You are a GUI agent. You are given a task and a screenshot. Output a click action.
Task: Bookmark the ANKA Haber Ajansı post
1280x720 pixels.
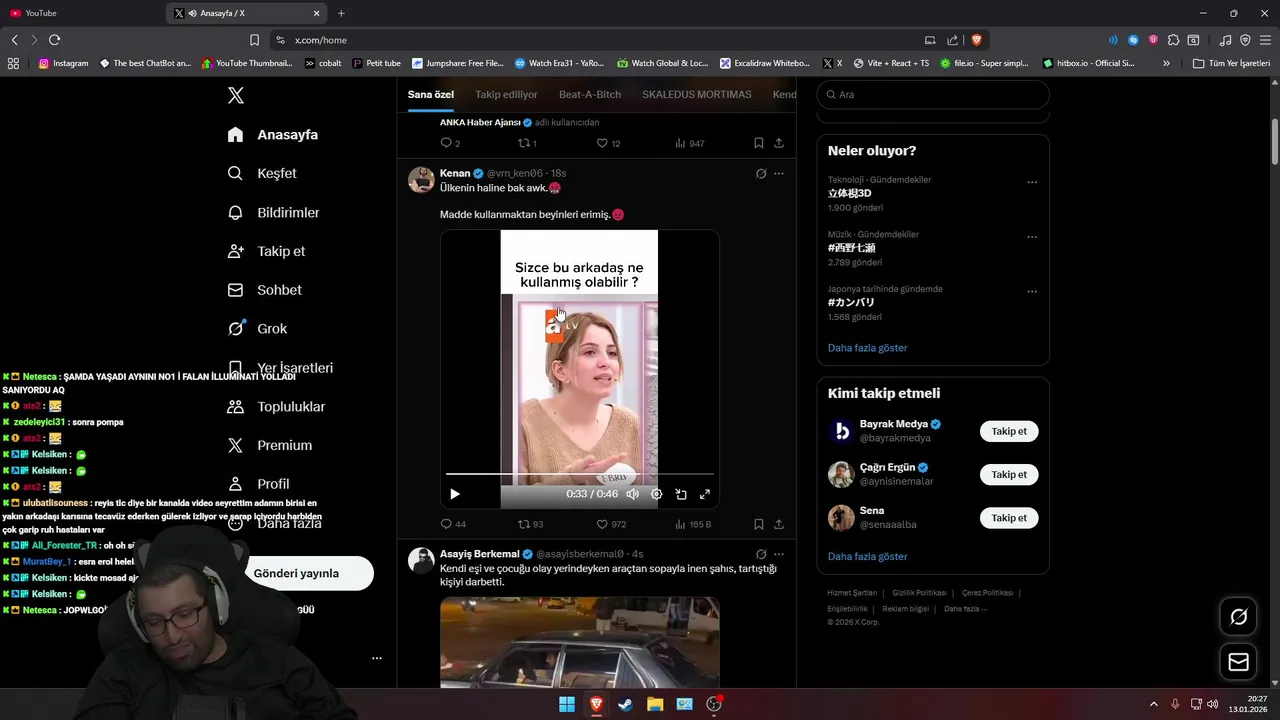(x=759, y=143)
